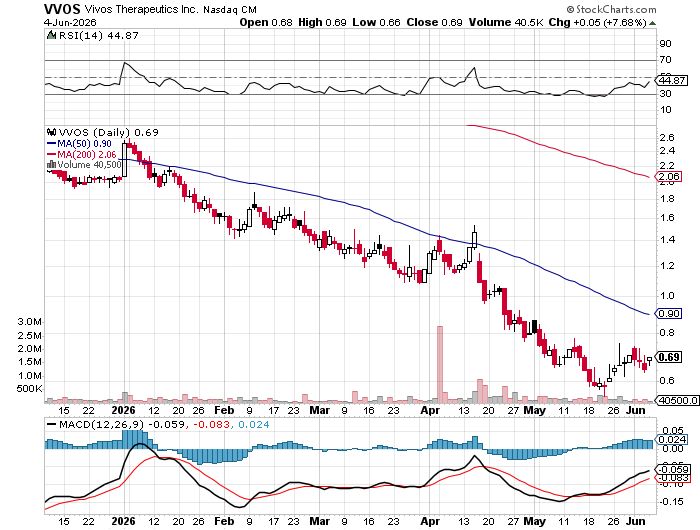Image resolution: width=700 pixels, height=530 pixels.
Task: Click the VVOS ticker symbol title
Action: (62, 8)
